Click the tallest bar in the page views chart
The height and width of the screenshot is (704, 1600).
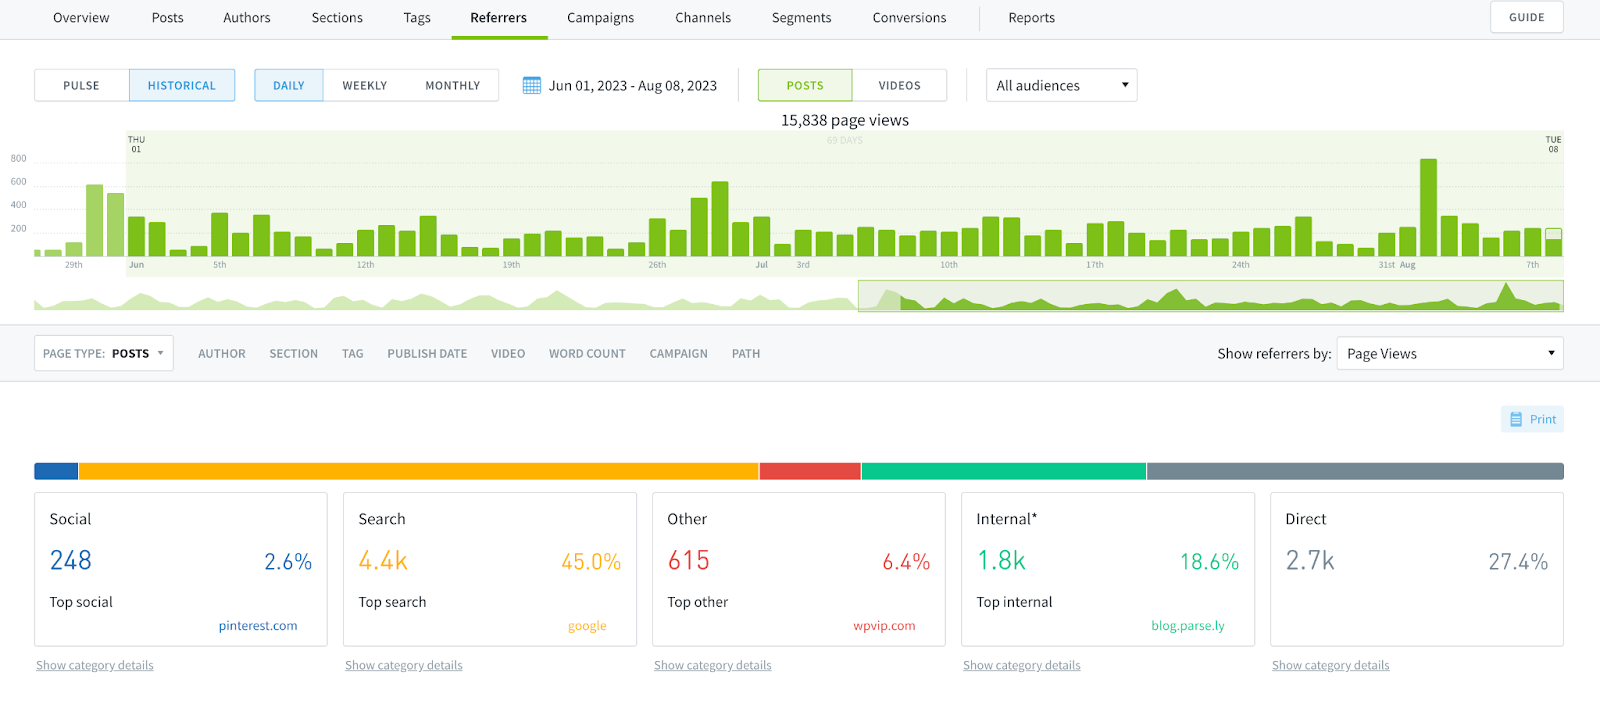(x=1428, y=208)
